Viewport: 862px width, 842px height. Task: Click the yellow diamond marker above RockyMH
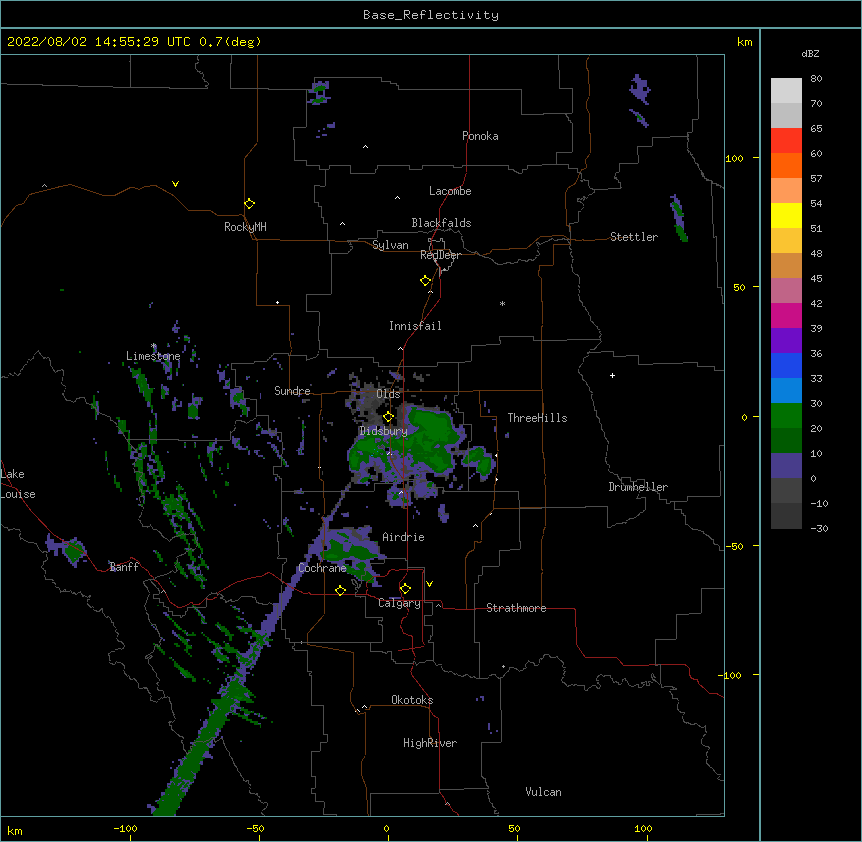pos(249,204)
